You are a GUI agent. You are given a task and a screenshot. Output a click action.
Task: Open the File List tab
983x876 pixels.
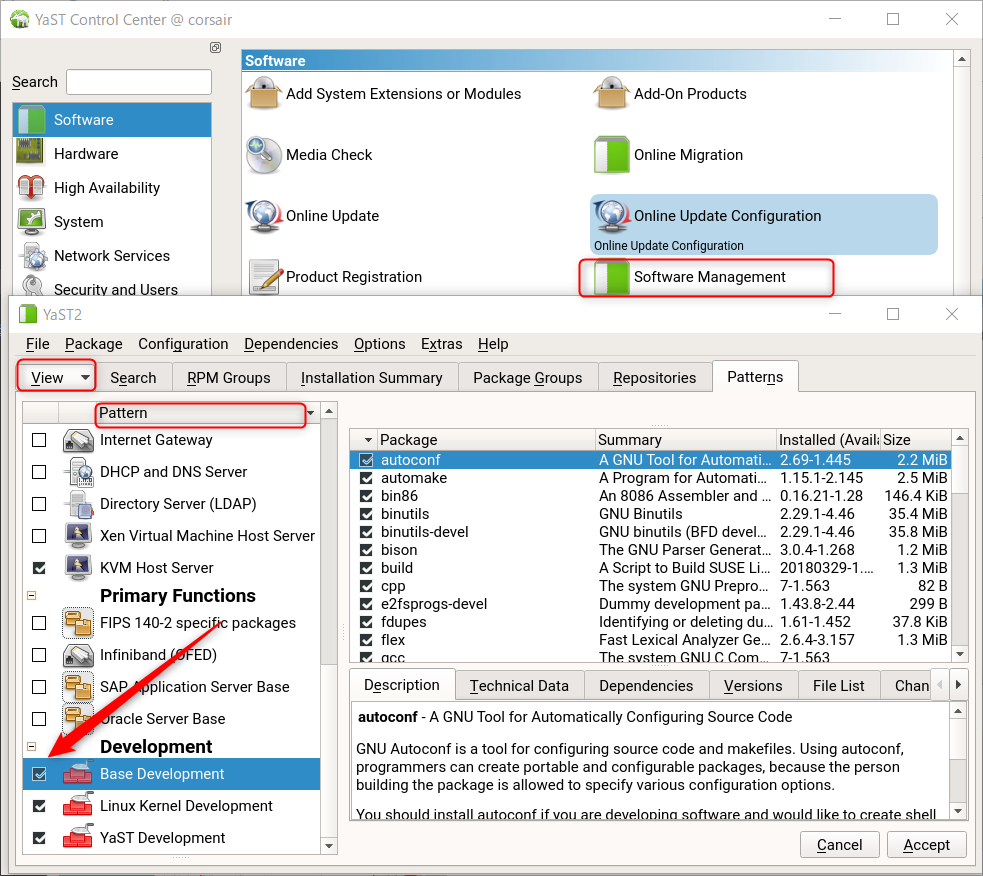(x=838, y=685)
